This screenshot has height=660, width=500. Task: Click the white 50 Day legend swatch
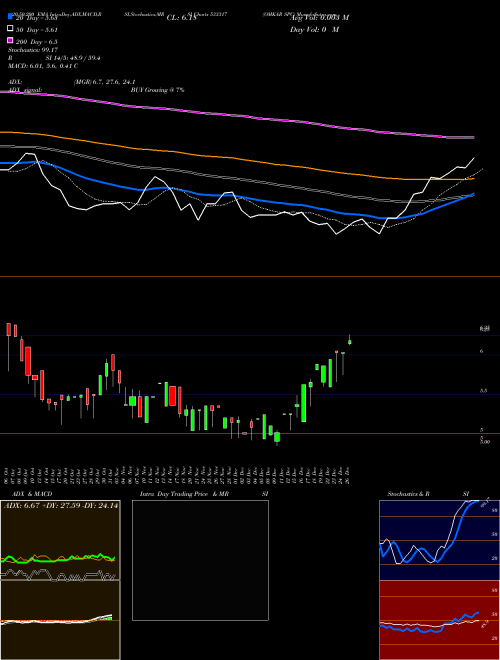(x=10, y=29)
